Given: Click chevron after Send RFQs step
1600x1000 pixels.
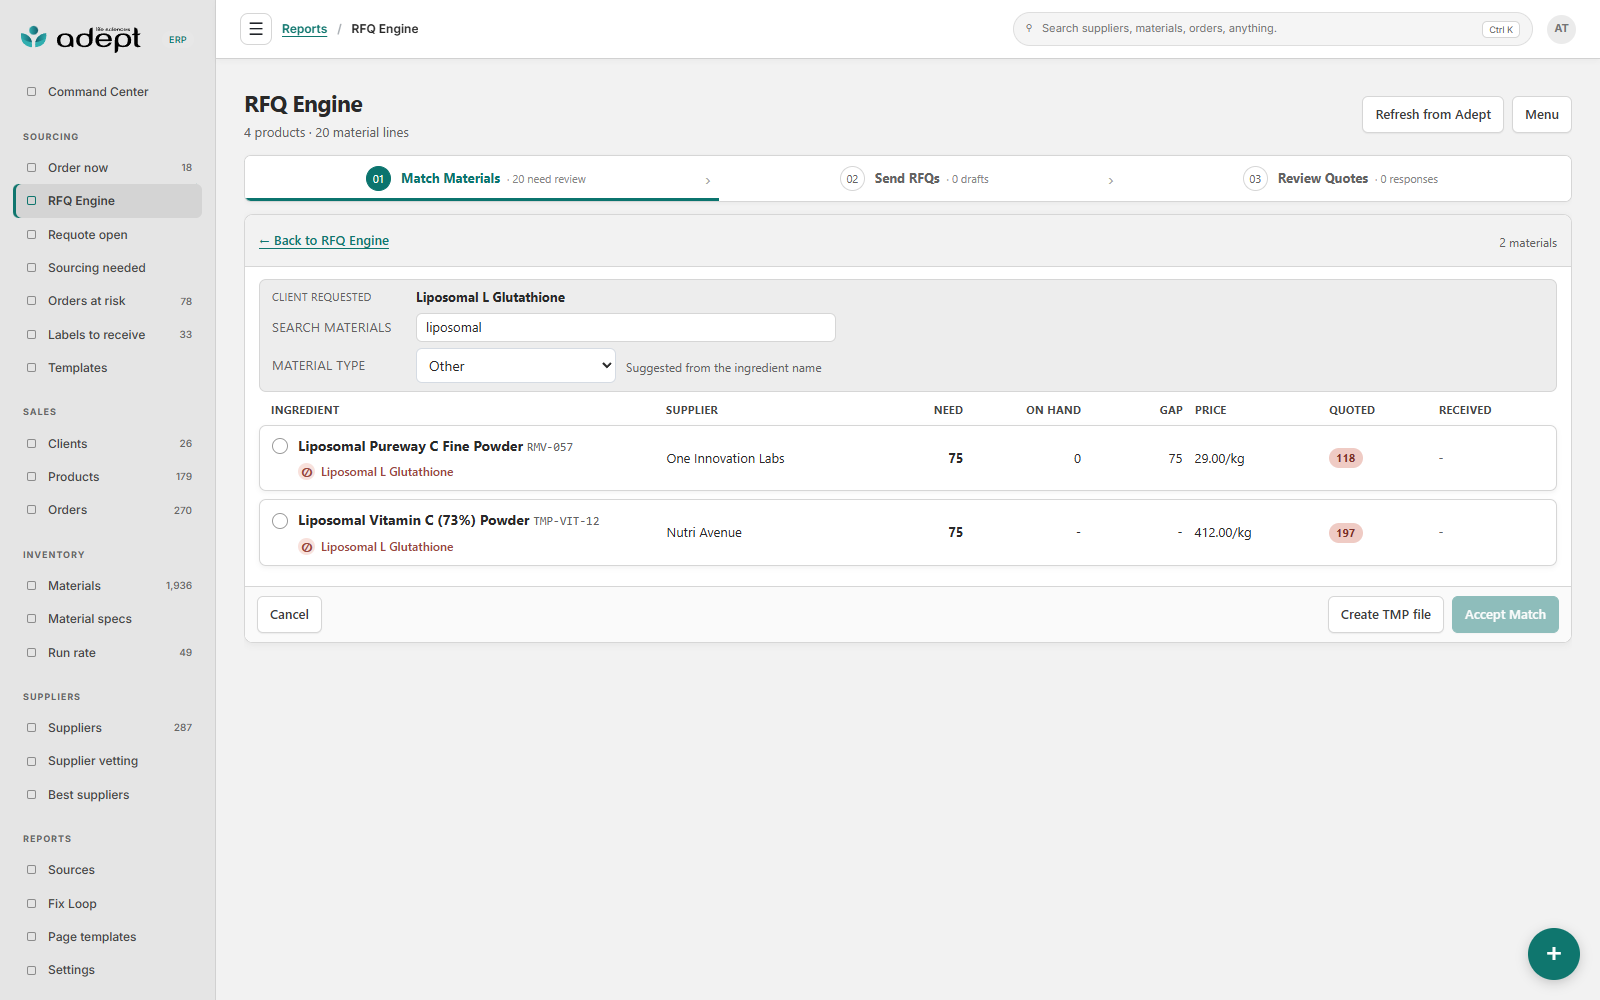Looking at the screenshot, I should [1111, 181].
